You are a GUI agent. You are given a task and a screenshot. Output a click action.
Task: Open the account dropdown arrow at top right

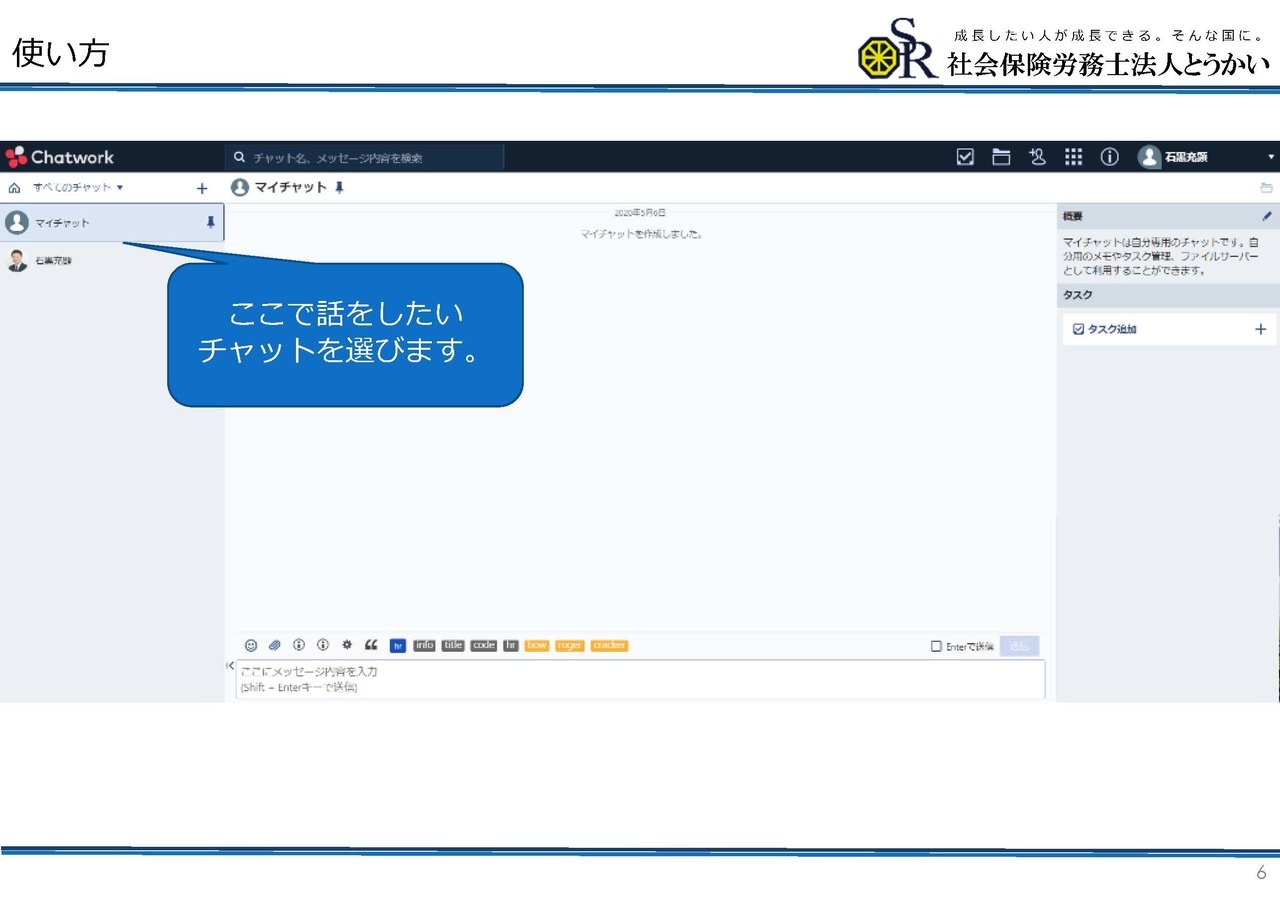[1271, 157]
